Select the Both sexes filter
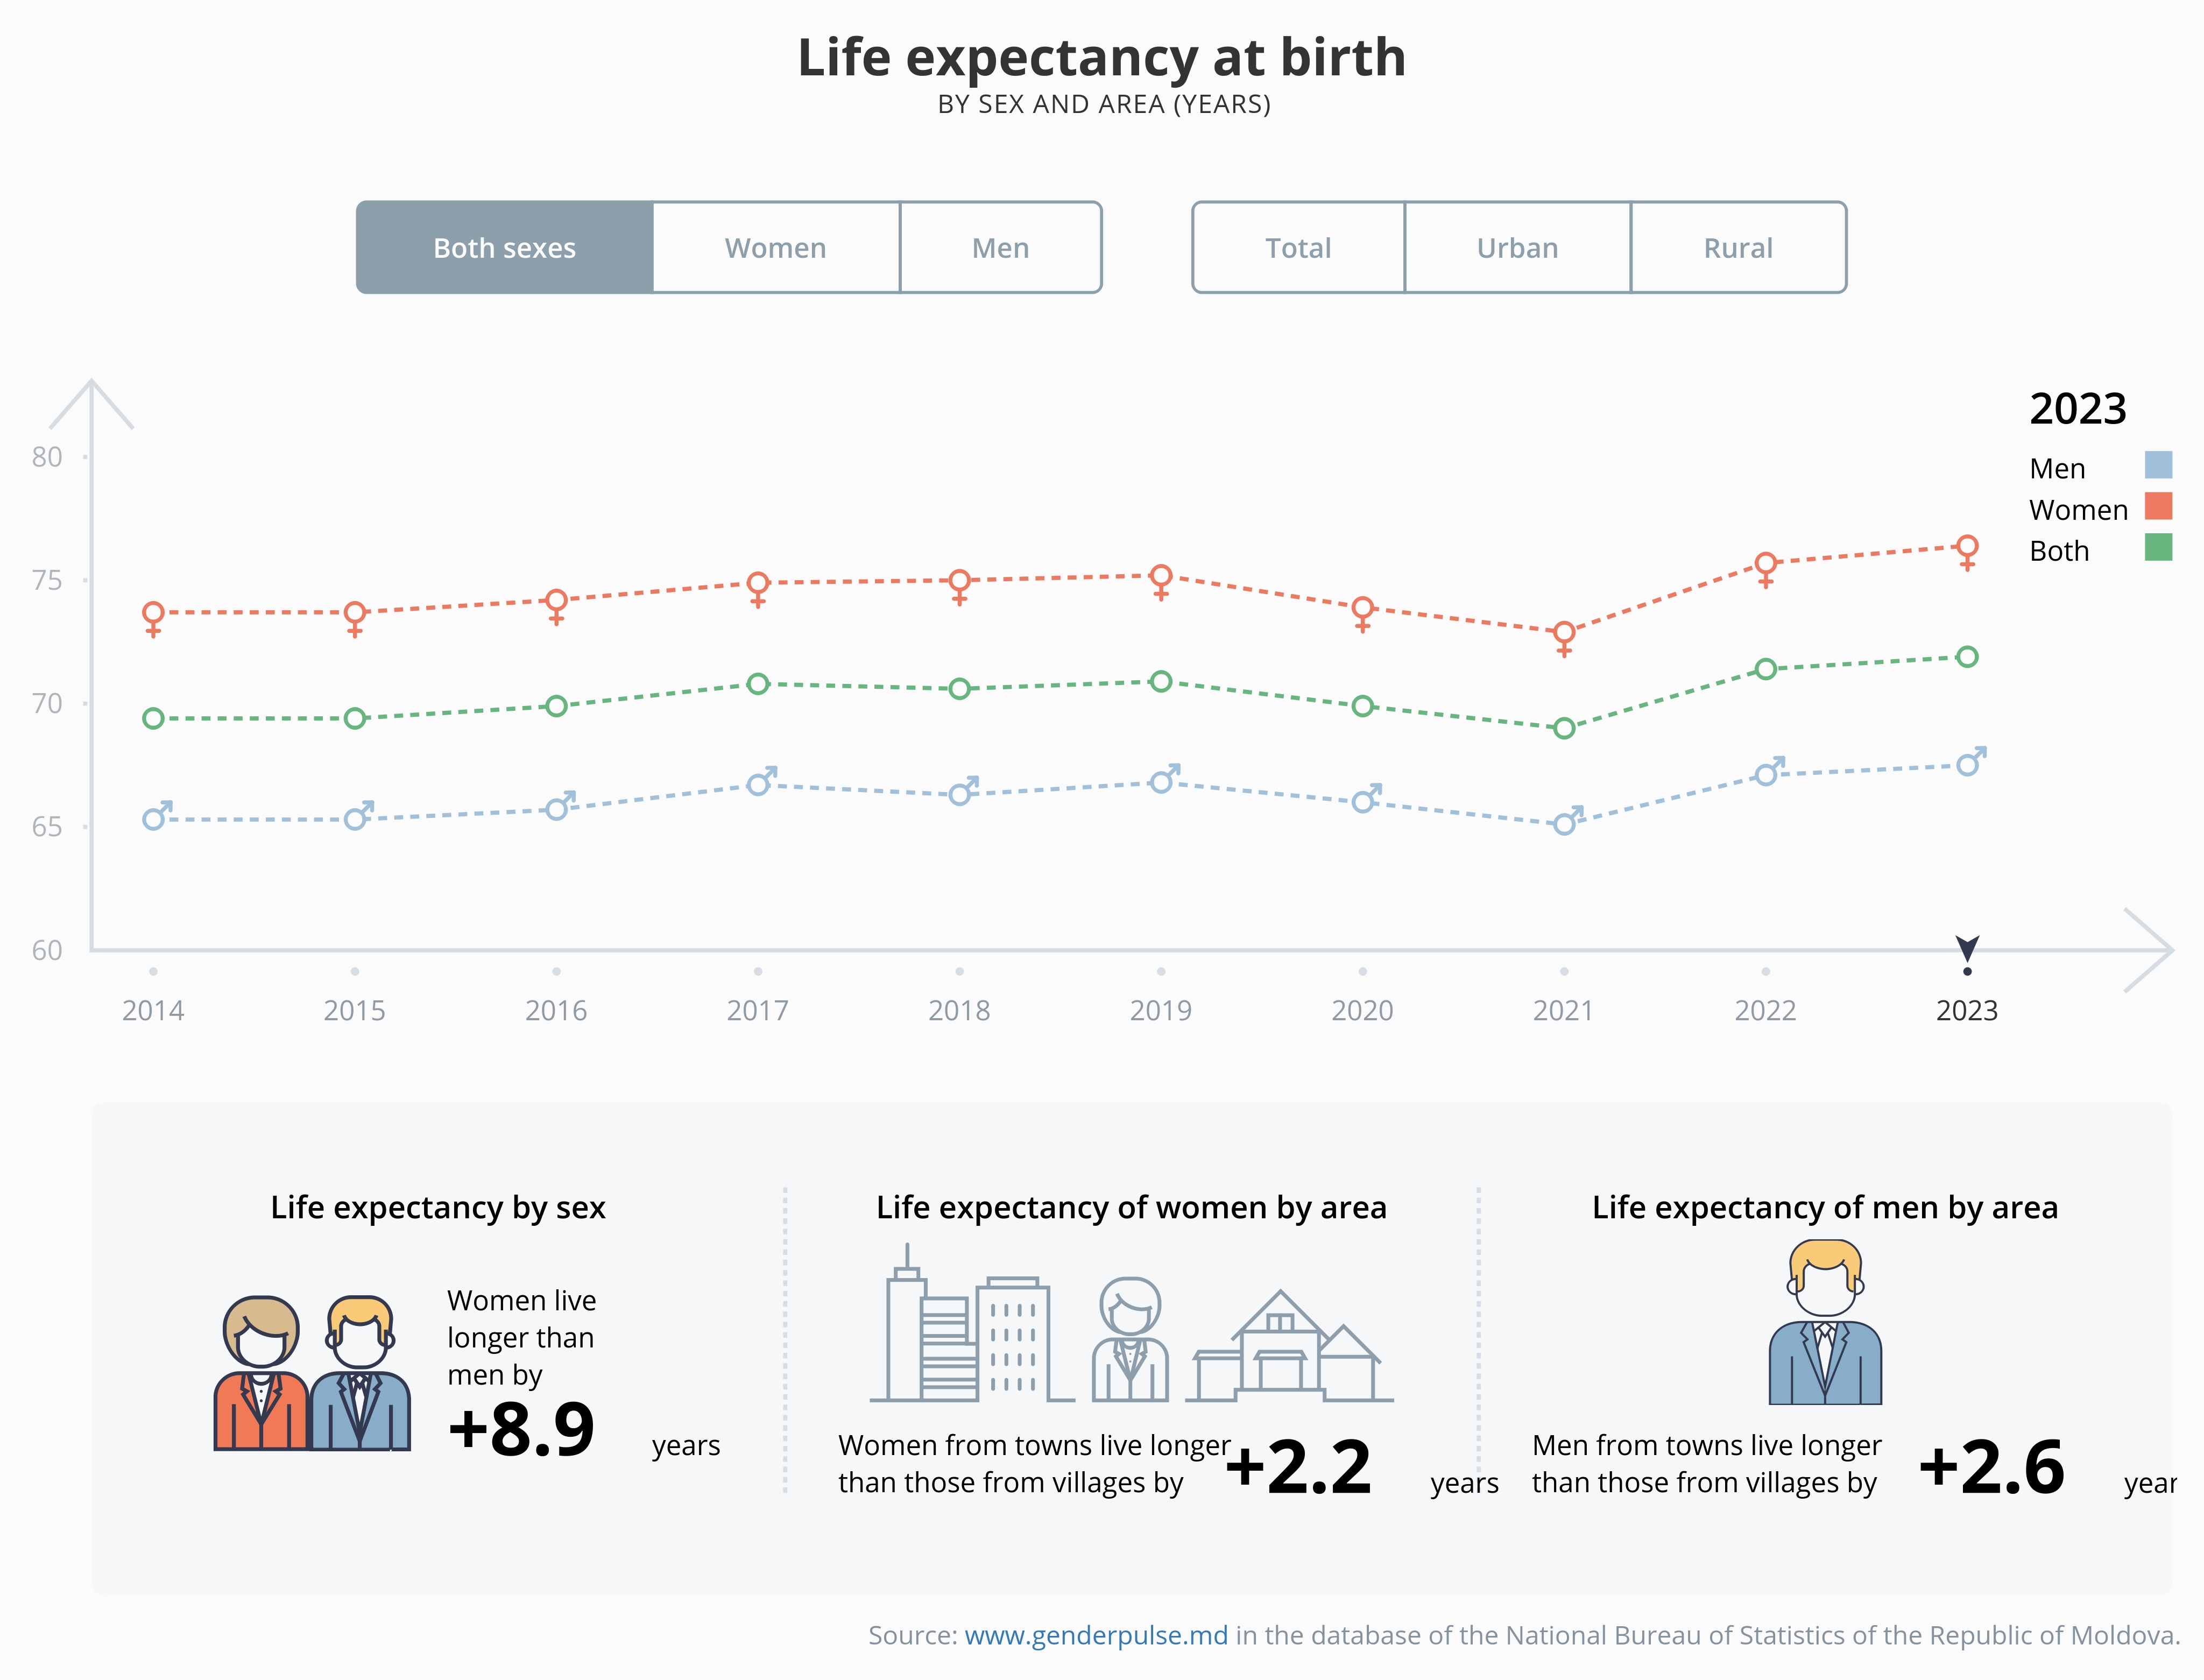The height and width of the screenshot is (1680, 2204). (x=504, y=247)
